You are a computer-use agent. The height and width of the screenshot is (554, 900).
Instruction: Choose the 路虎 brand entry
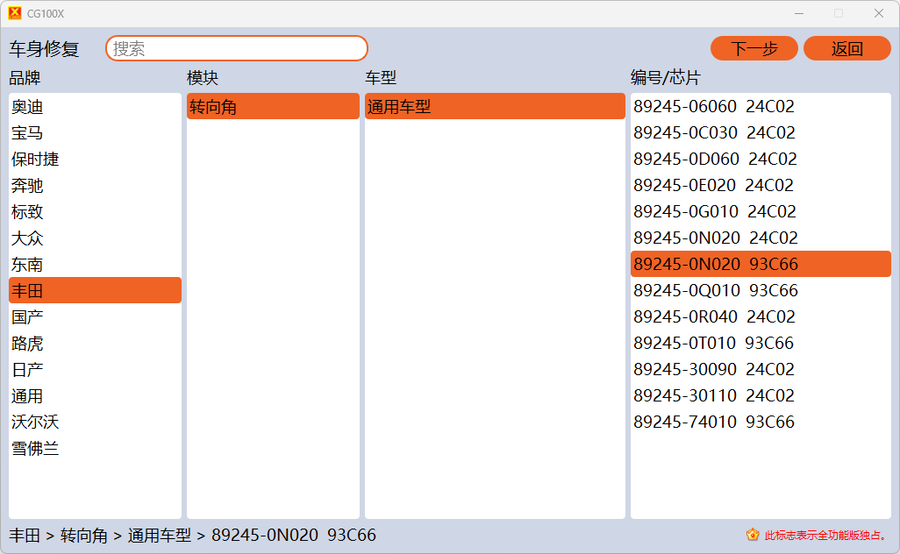coord(28,343)
